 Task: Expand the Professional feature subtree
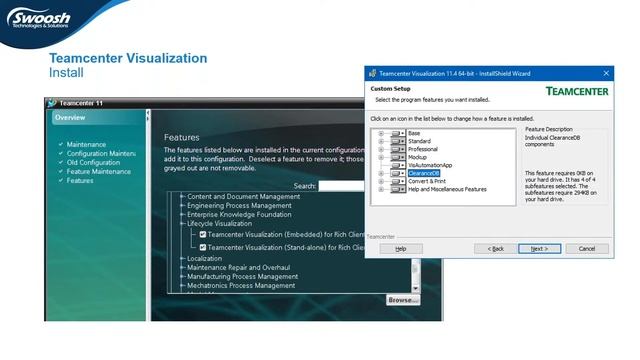381,149
